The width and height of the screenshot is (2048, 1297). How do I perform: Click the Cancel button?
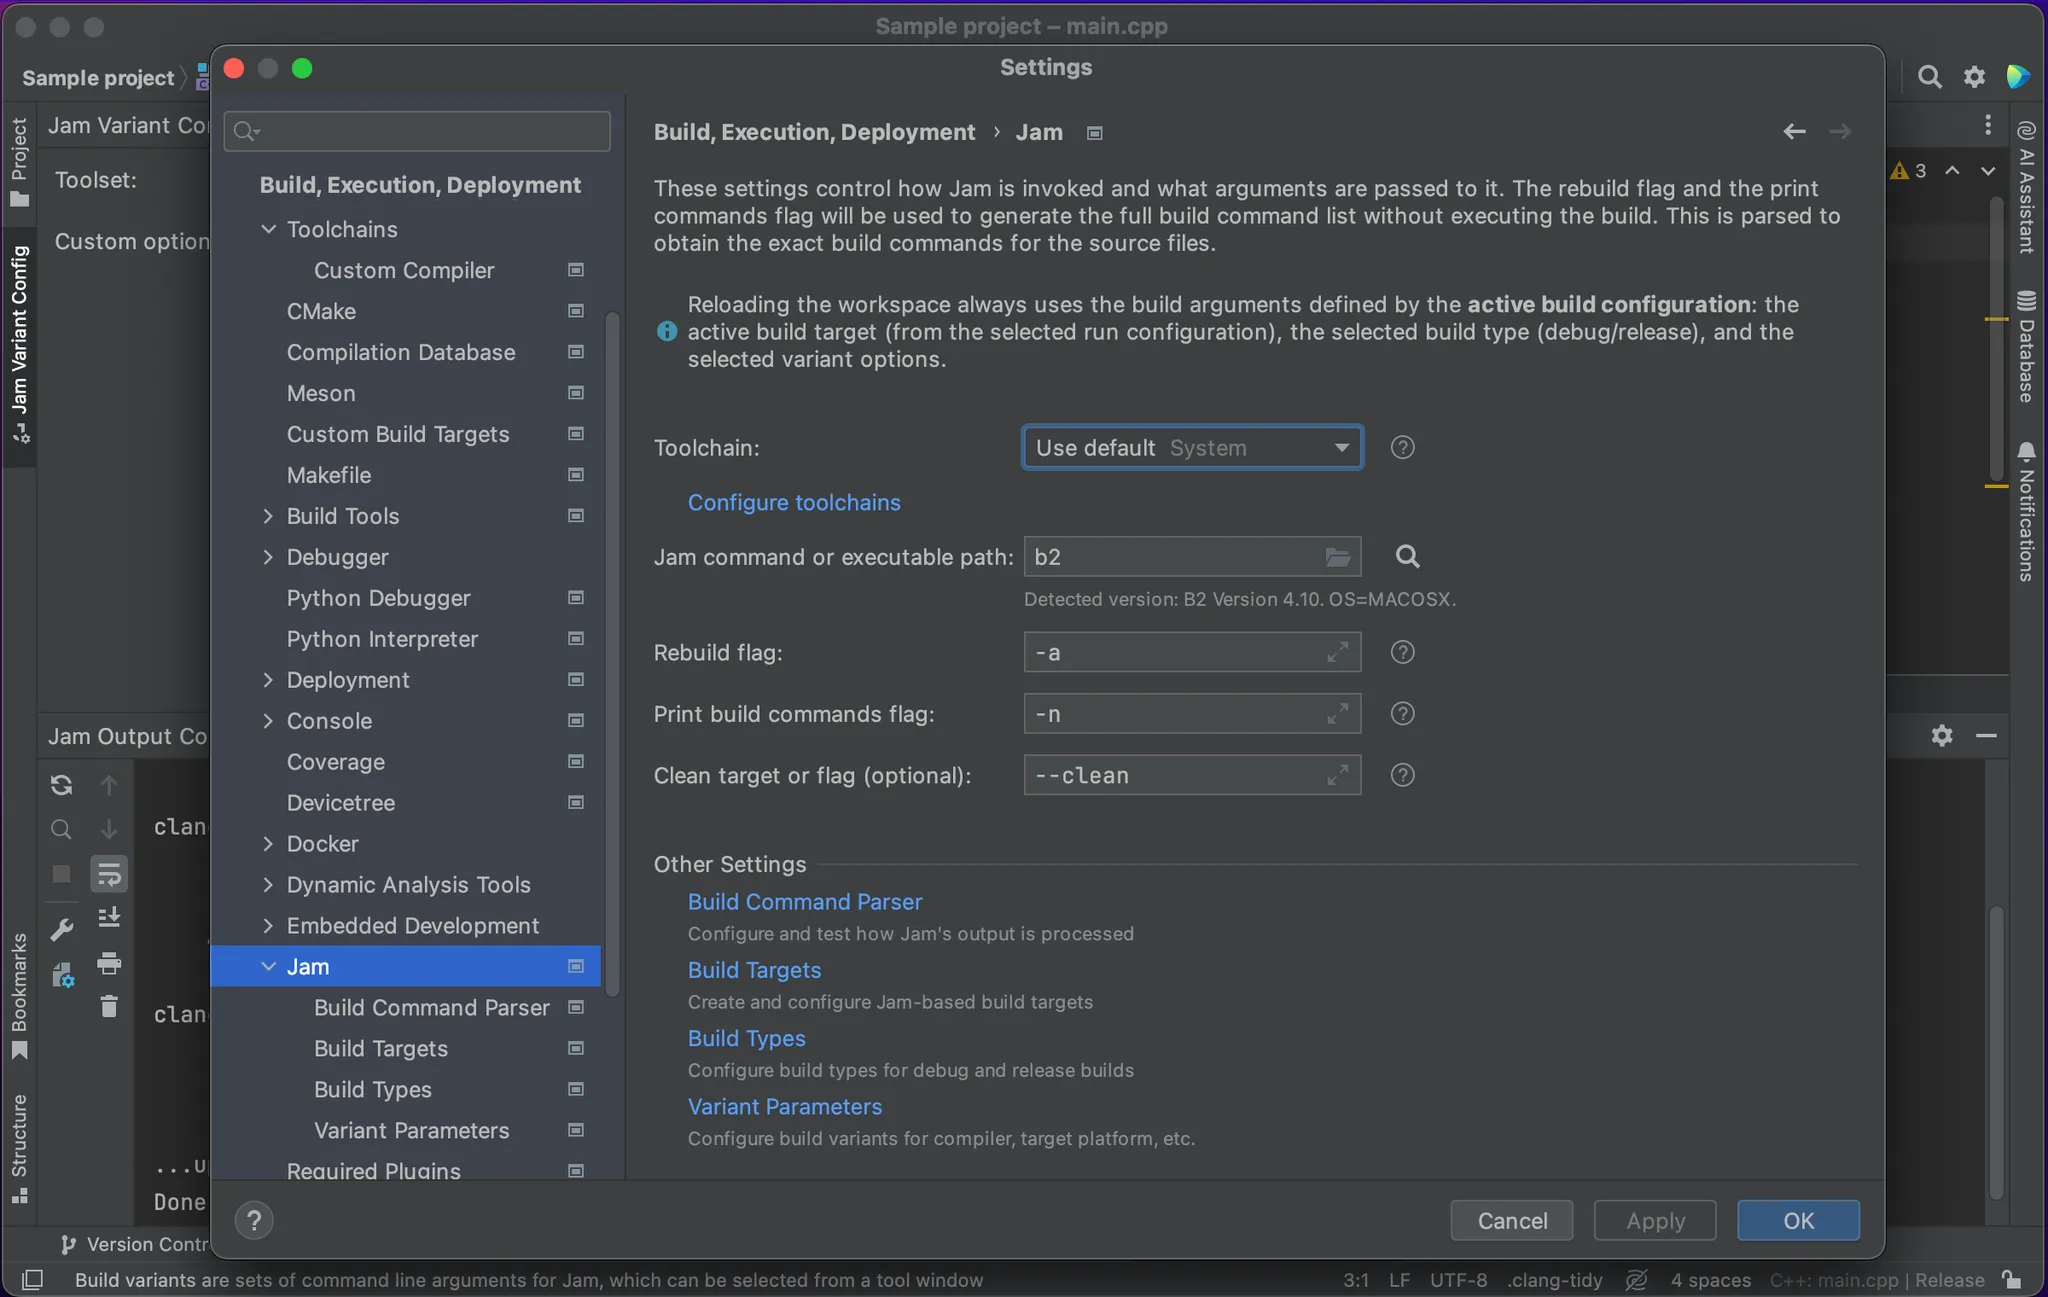pos(1512,1220)
